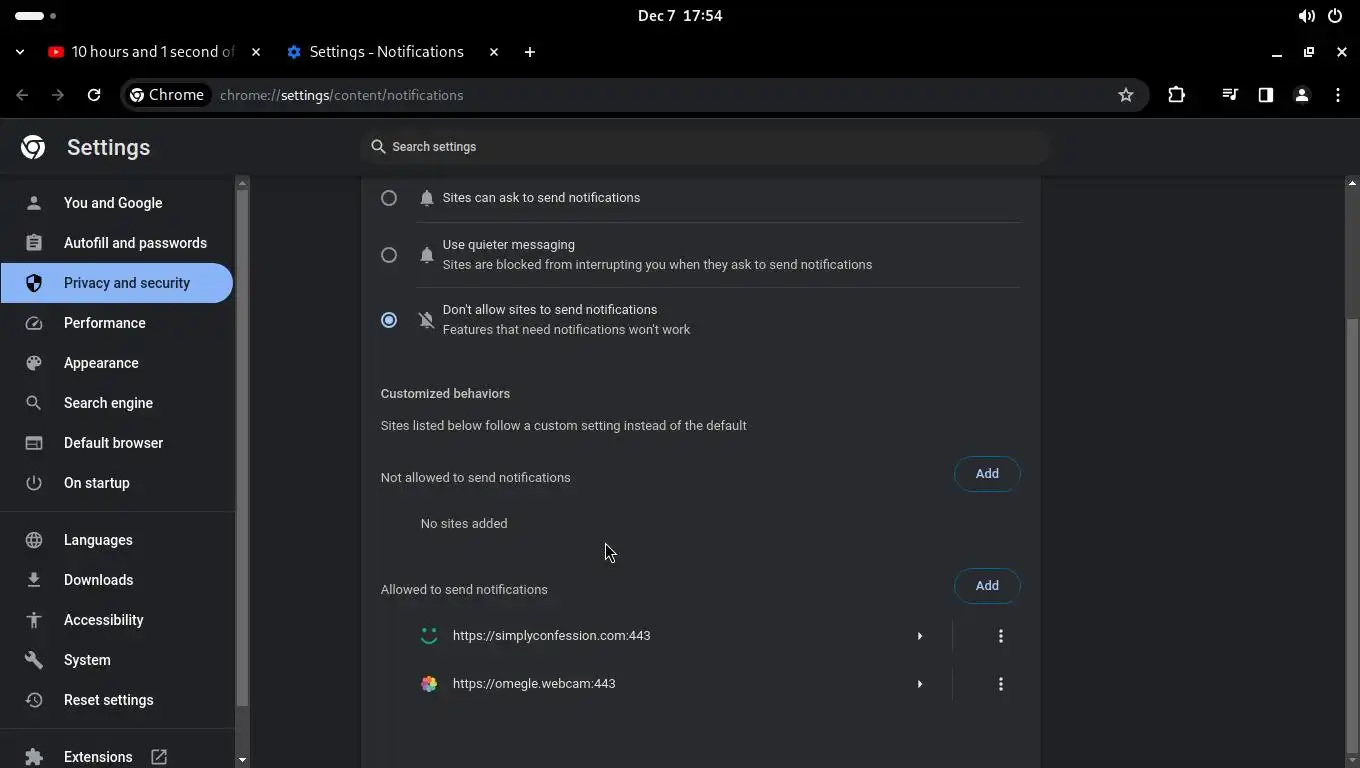Open Chrome's three-dot main menu
The height and width of the screenshot is (768, 1360).
(1338, 95)
